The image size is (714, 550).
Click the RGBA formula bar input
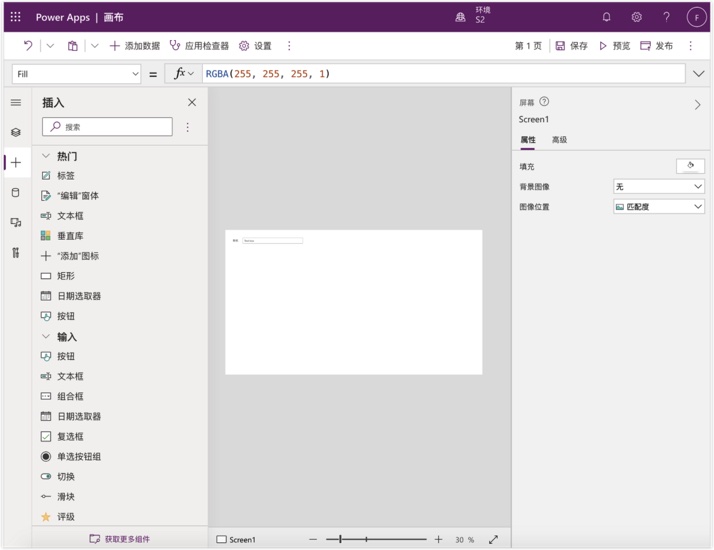444,74
